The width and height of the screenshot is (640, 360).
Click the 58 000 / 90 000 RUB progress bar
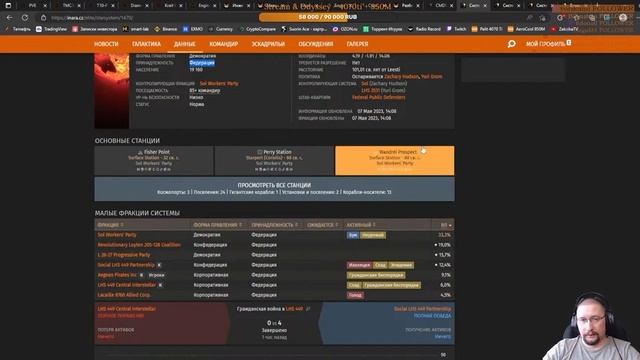point(328,17)
